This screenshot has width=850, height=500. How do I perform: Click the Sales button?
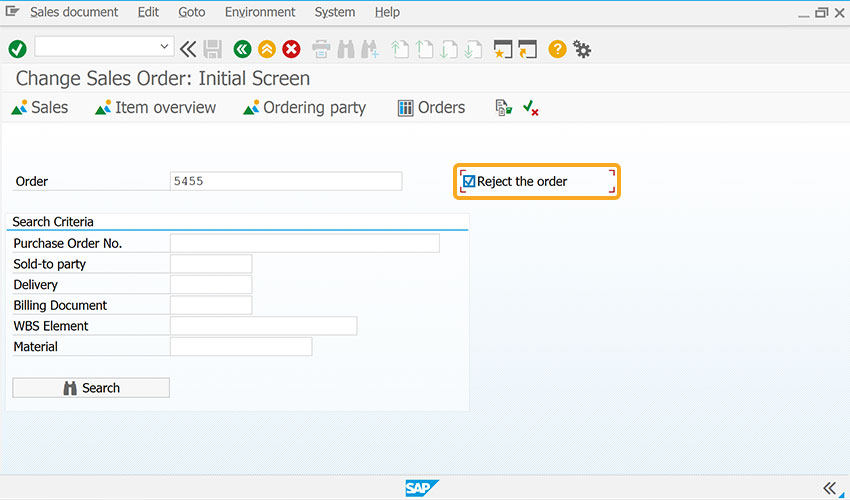40,107
